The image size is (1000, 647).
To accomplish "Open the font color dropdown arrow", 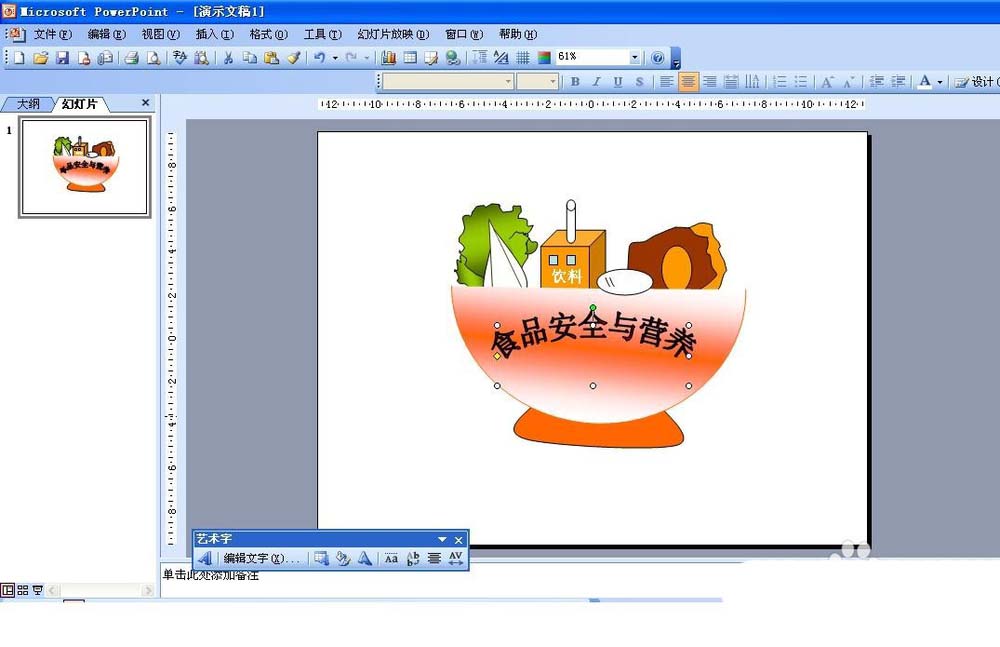I will (x=939, y=82).
